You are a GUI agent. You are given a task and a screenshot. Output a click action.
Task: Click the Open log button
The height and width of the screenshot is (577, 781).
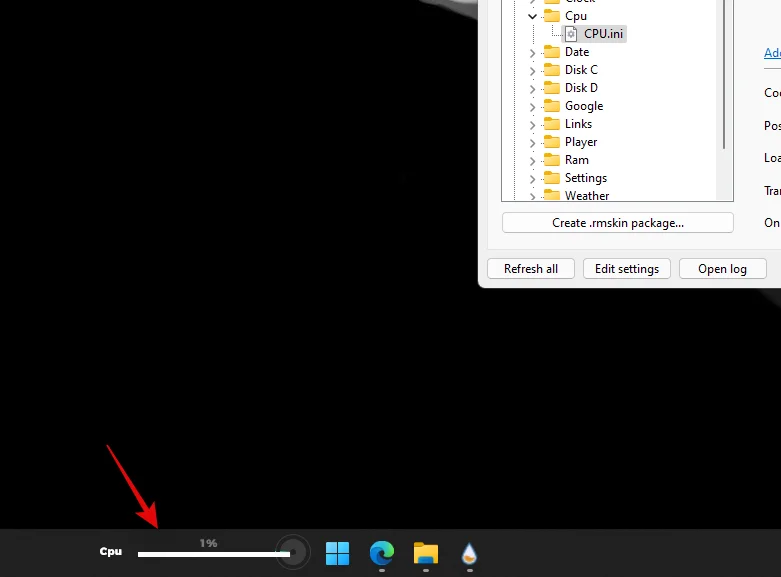coord(722,269)
